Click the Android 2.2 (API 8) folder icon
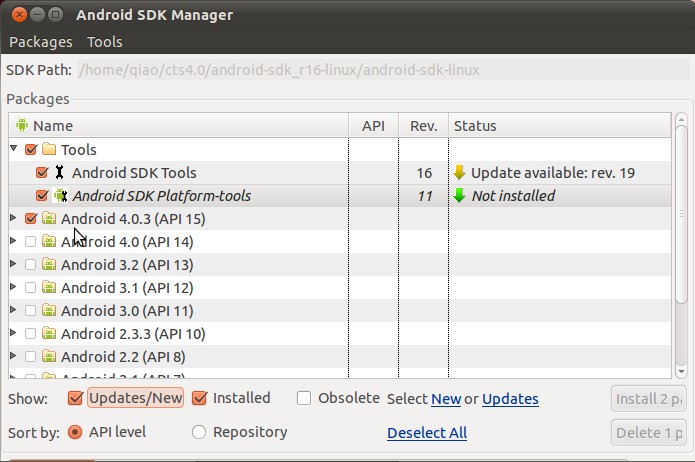The height and width of the screenshot is (462, 695). point(49,356)
